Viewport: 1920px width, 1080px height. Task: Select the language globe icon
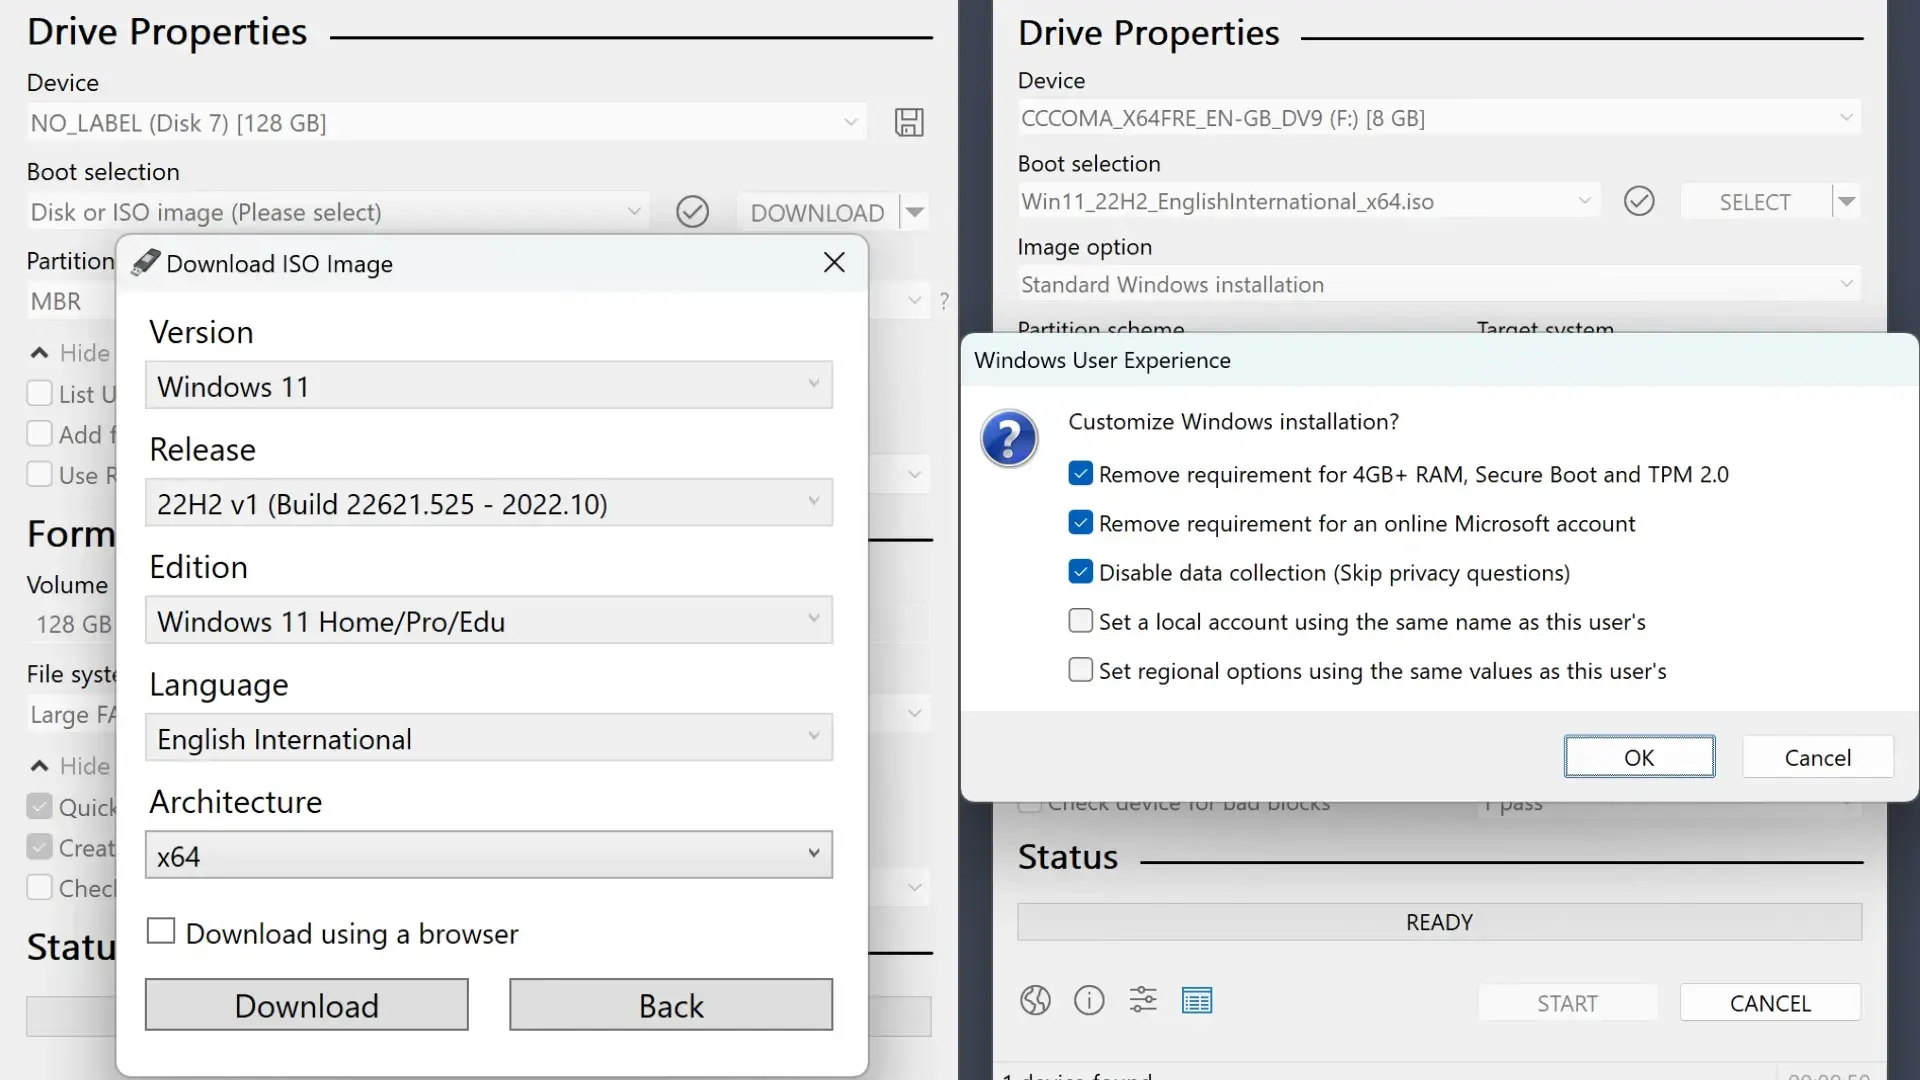click(x=1035, y=1000)
